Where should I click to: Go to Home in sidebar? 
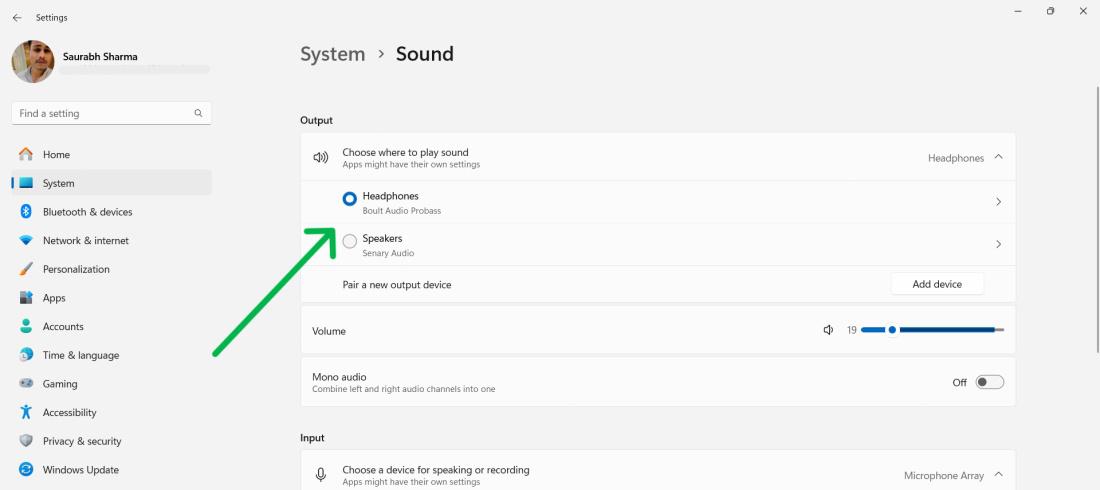tap(56, 155)
